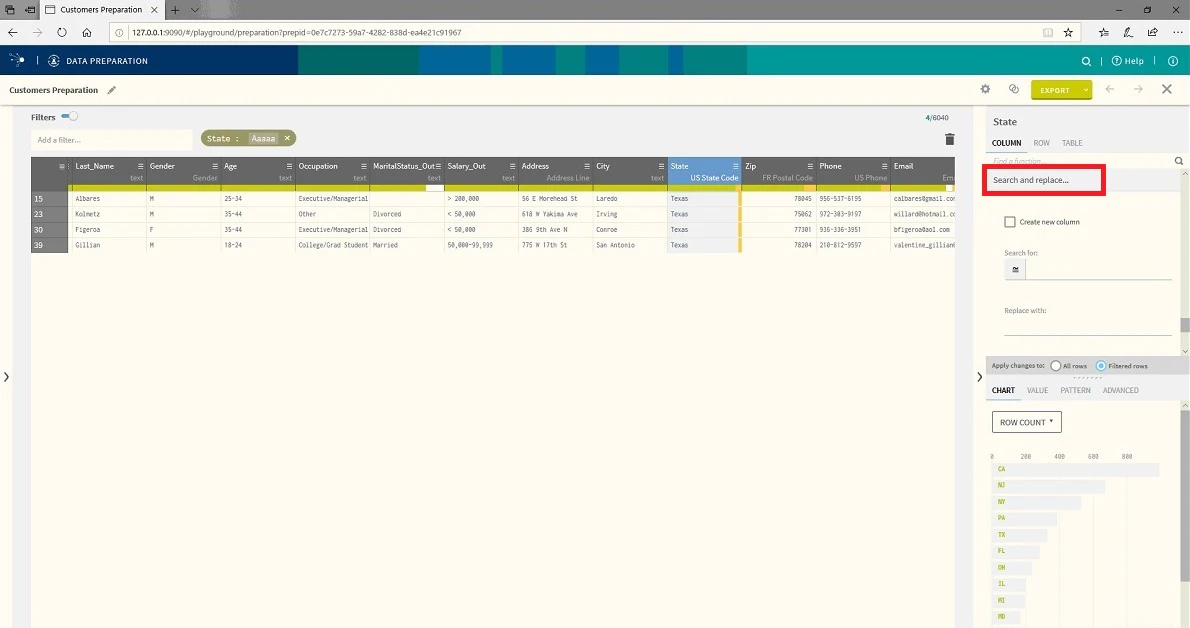Open the preparation settings gear icon
The height and width of the screenshot is (628, 1190).
[985, 89]
